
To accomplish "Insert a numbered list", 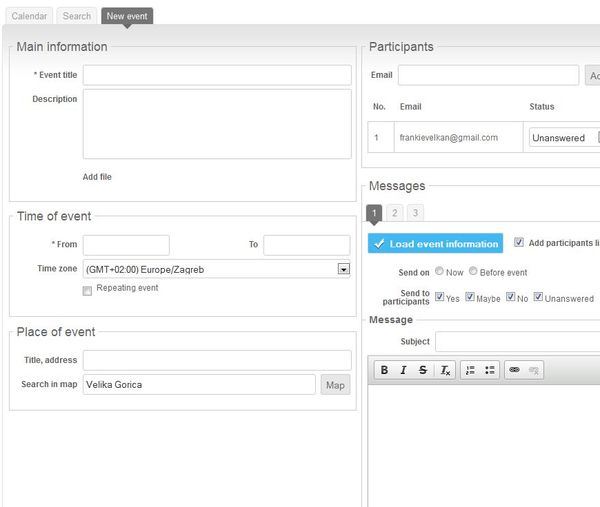I will [x=471, y=370].
